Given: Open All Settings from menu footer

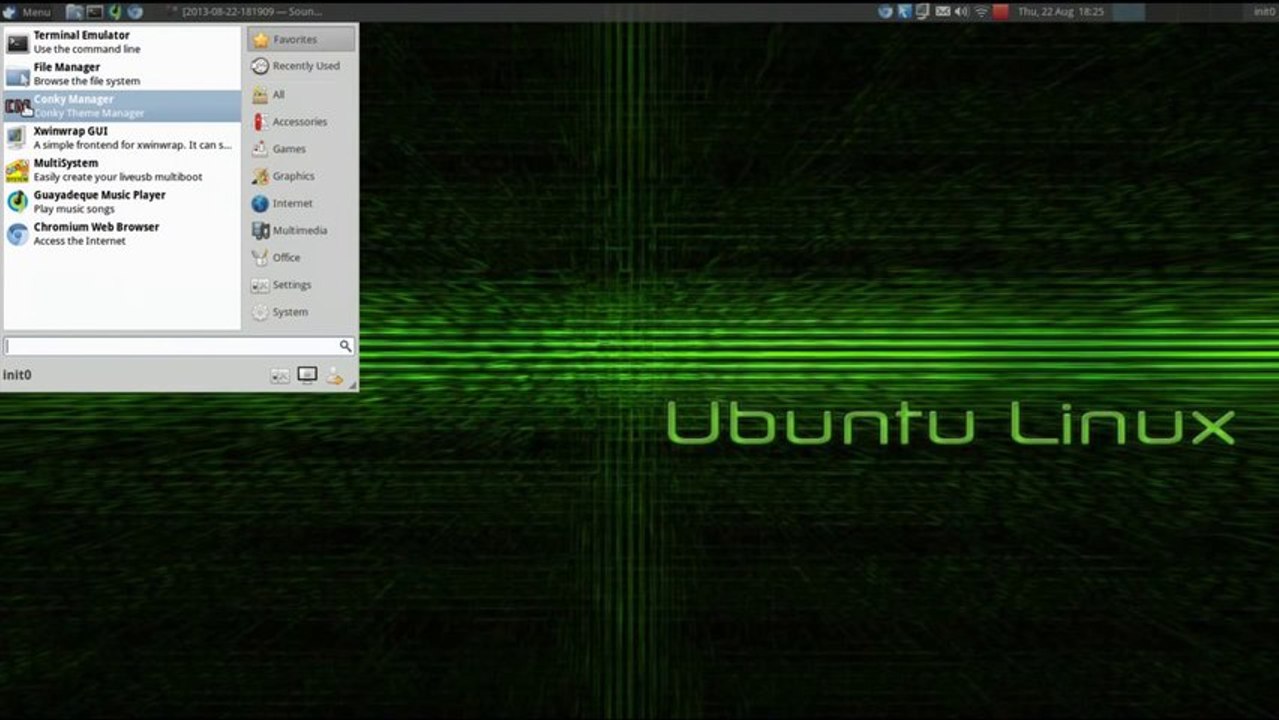Looking at the screenshot, I should coord(280,376).
